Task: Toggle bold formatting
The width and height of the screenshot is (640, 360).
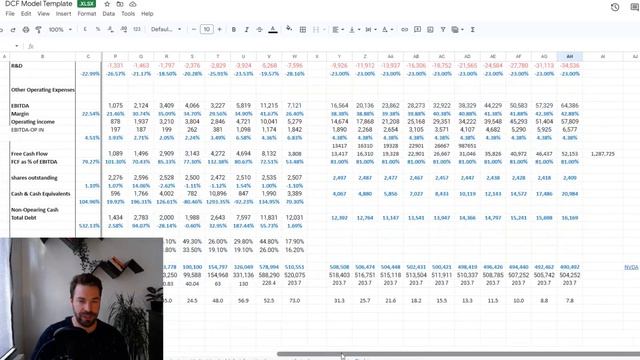Action: click(x=233, y=29)
